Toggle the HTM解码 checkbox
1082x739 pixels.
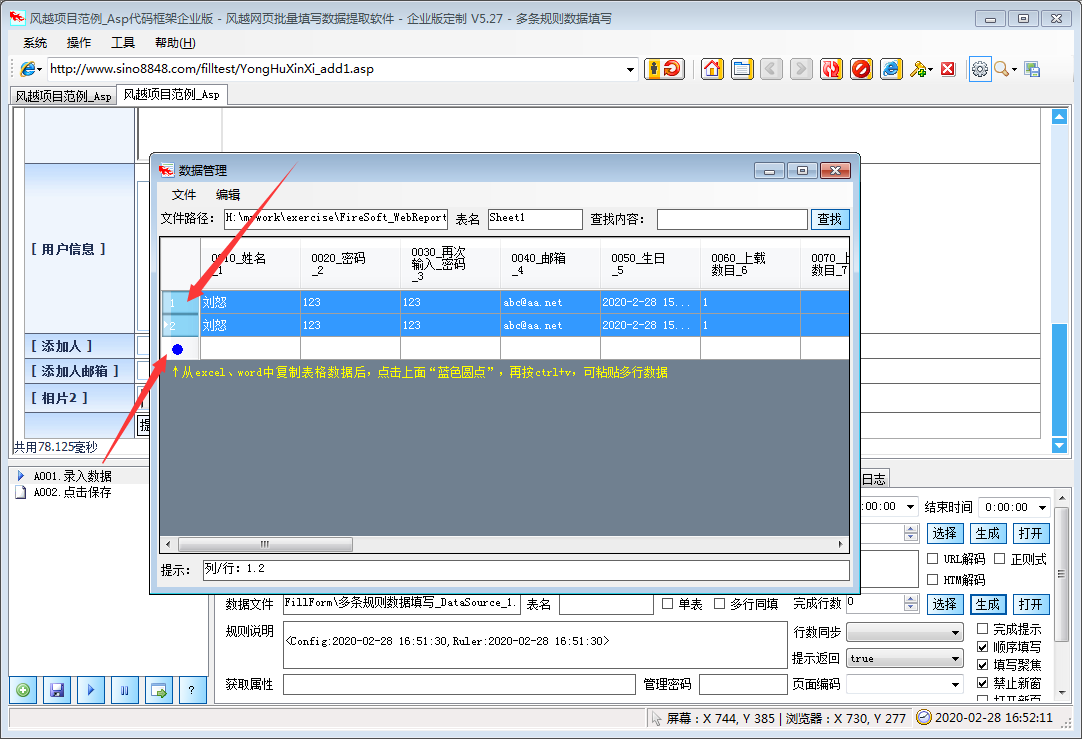(932, 579)
